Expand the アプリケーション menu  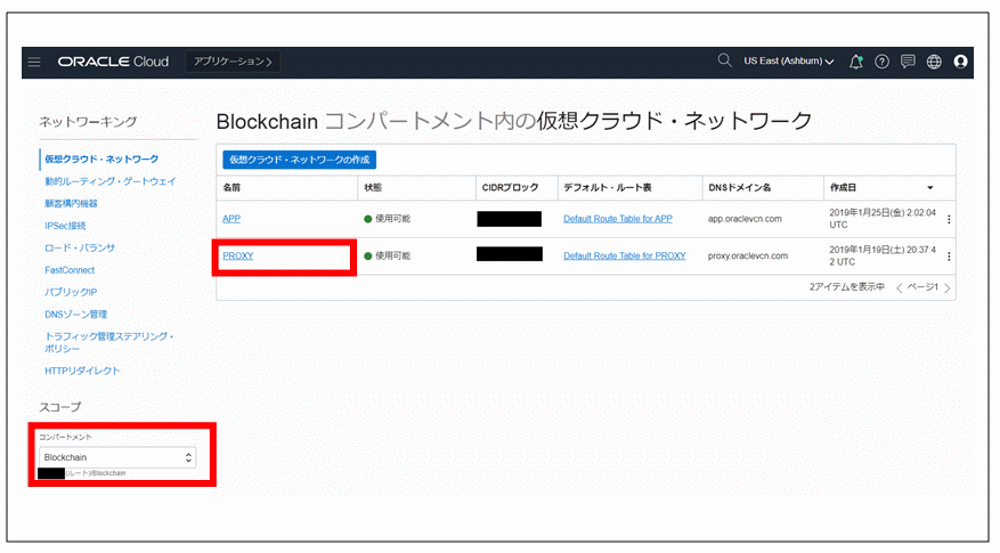(x=233, y=62)
